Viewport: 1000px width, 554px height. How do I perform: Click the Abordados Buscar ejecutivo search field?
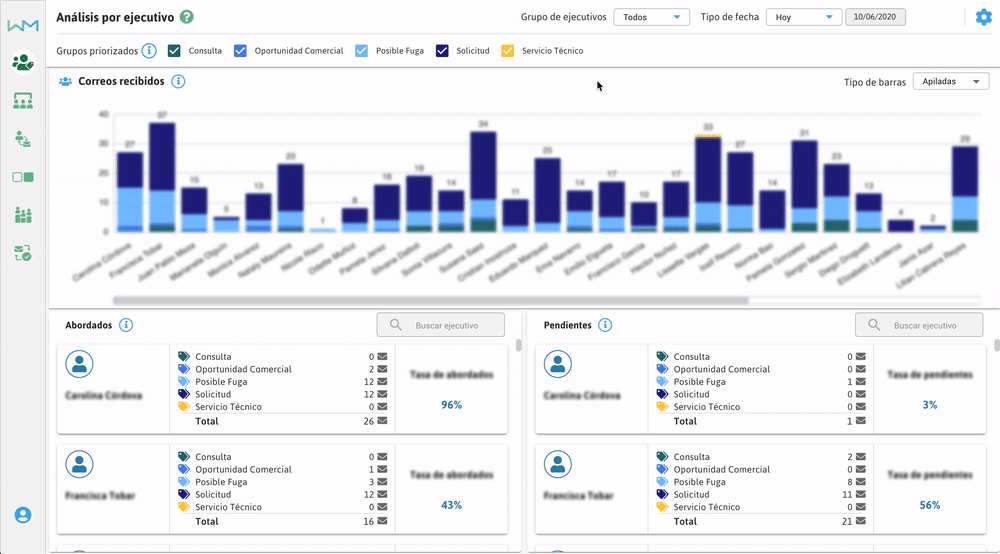(441, 325)
